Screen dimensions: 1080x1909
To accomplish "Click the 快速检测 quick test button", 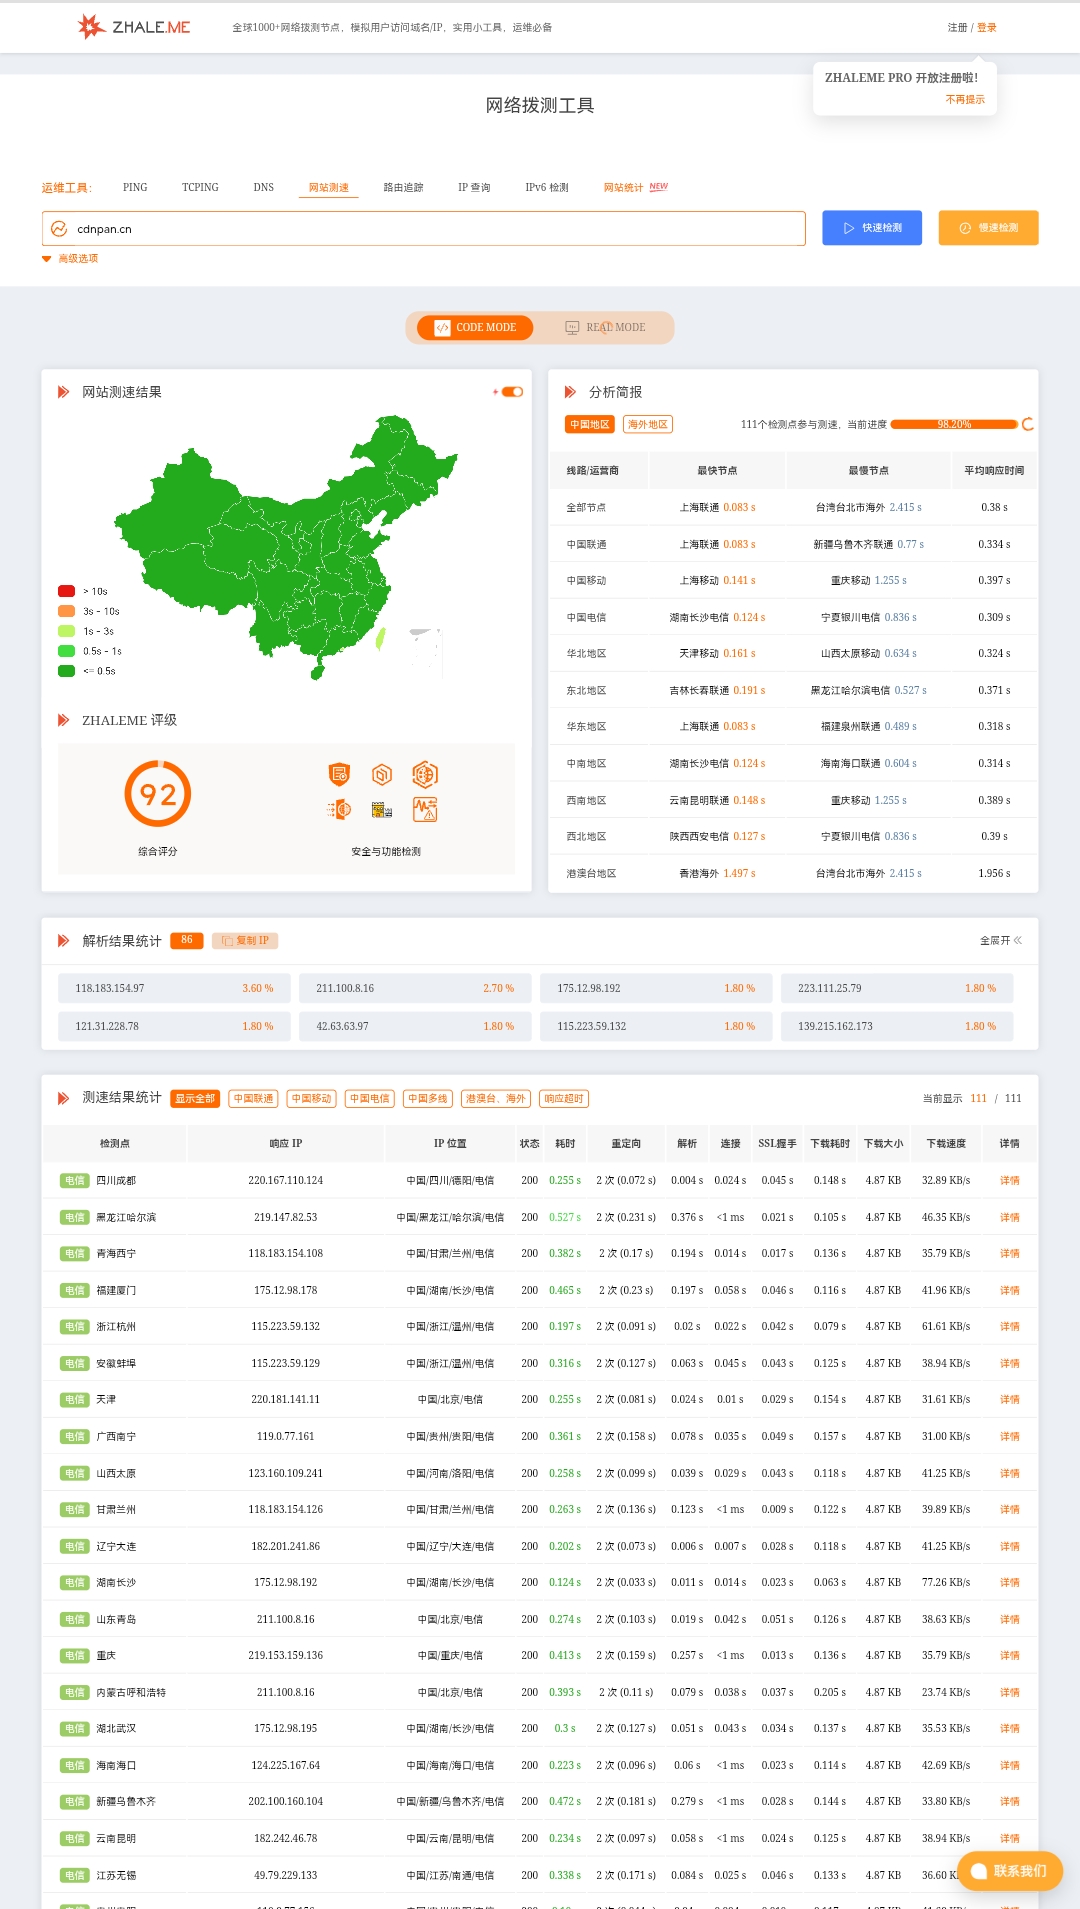I will 871,228.
